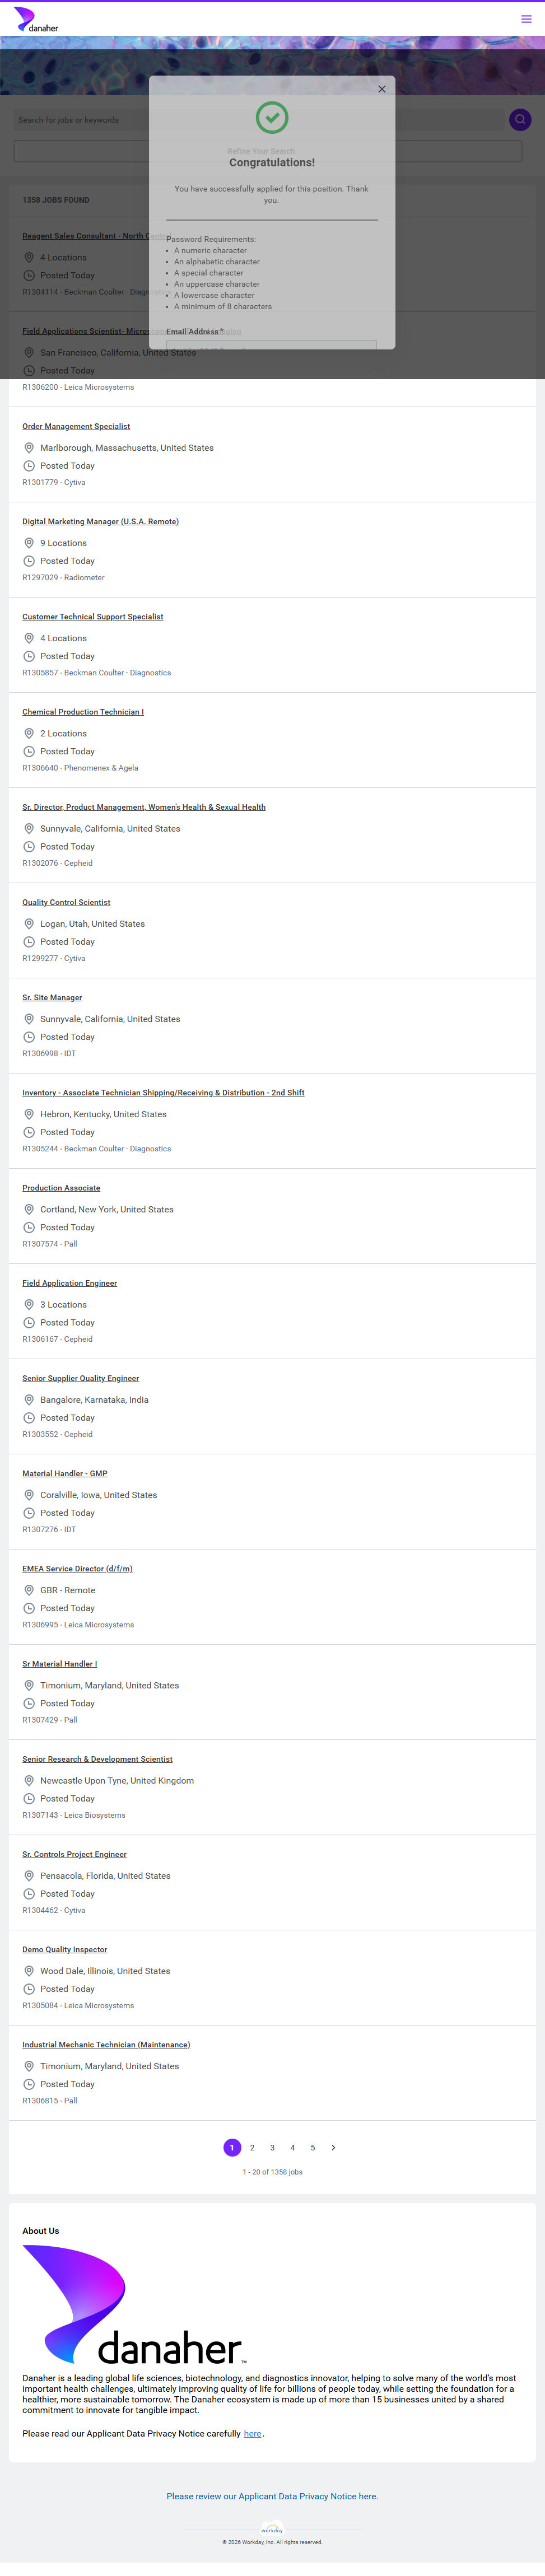Go to page 2 of results
Viewport: 545px width, 2576px height.
click(252, 2147)
